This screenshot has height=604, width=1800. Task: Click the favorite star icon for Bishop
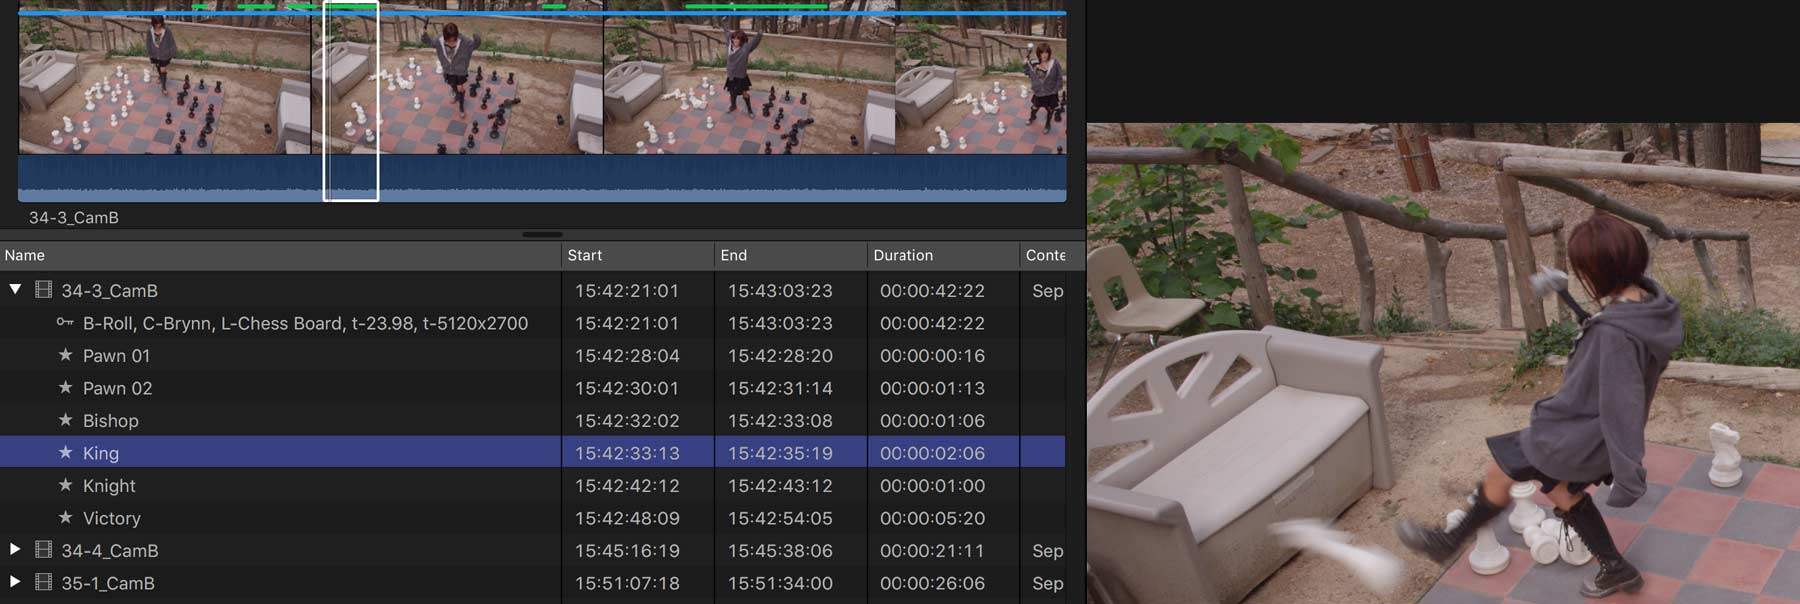pyautogui.click(x=66, y=420)
